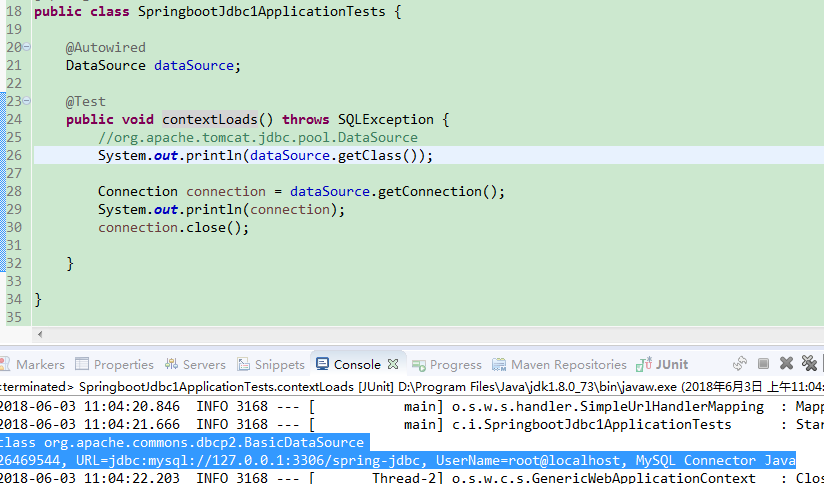Switch to the Markers tab
The width and height of the screenshot is (824, 484).
point(33,364)
